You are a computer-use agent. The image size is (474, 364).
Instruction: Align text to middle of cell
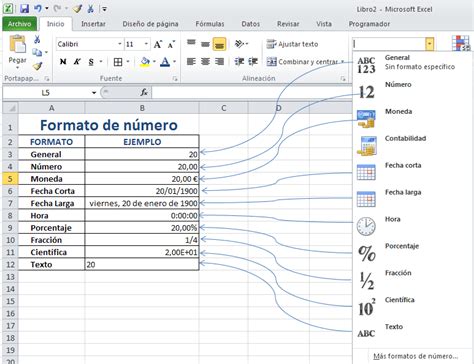(x=205, y=44)
